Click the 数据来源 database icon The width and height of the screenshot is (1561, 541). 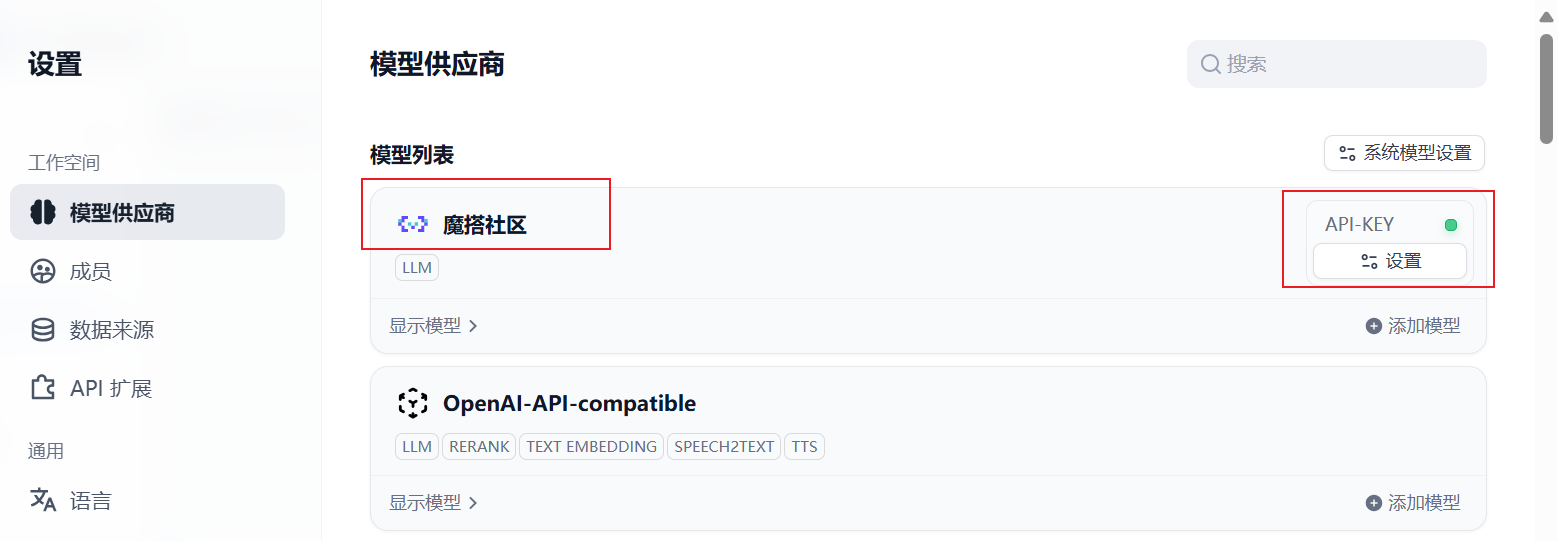tap(42, 329)
